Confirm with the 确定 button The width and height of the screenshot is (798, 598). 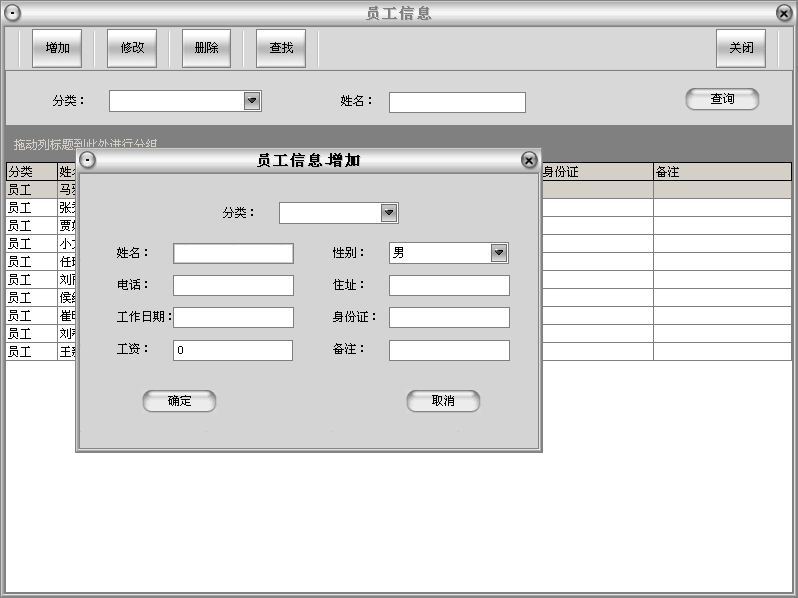coord(179,401)
